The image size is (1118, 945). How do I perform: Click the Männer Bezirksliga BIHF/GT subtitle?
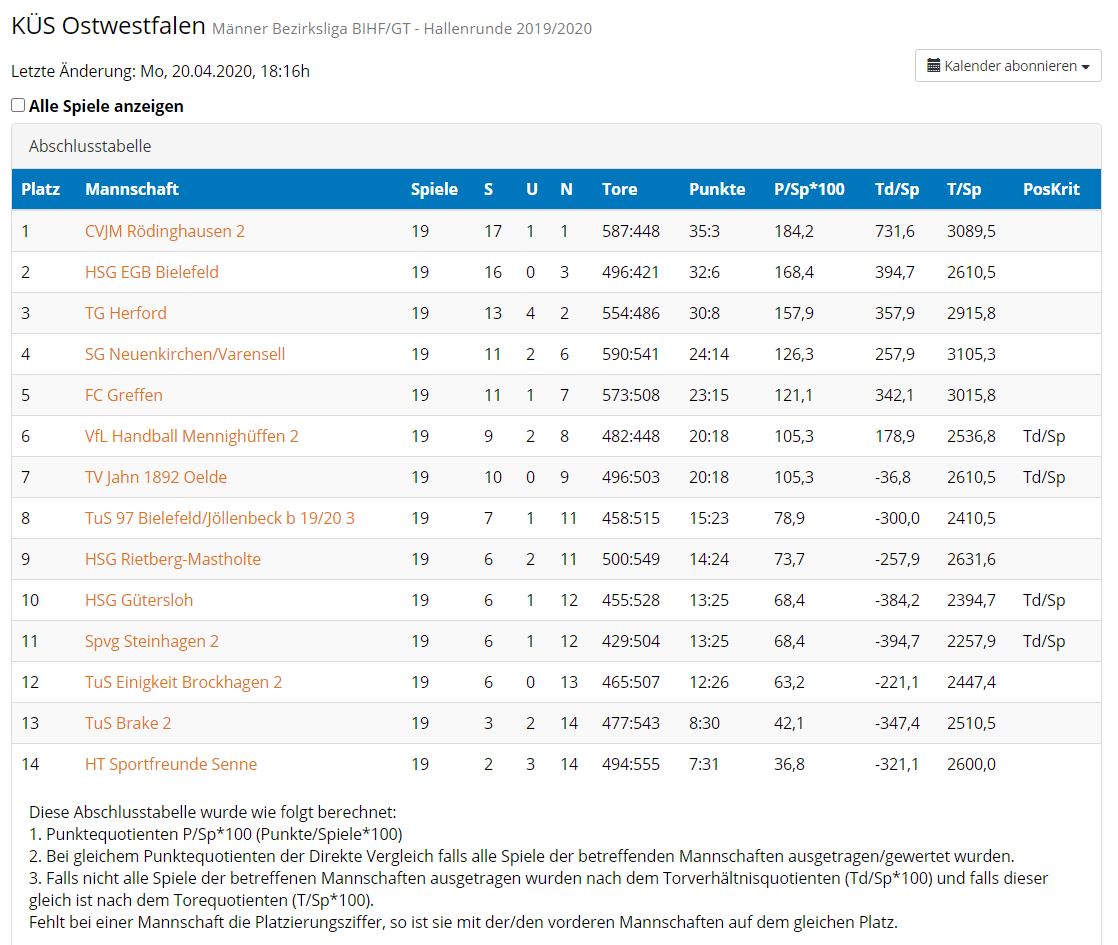402,29
